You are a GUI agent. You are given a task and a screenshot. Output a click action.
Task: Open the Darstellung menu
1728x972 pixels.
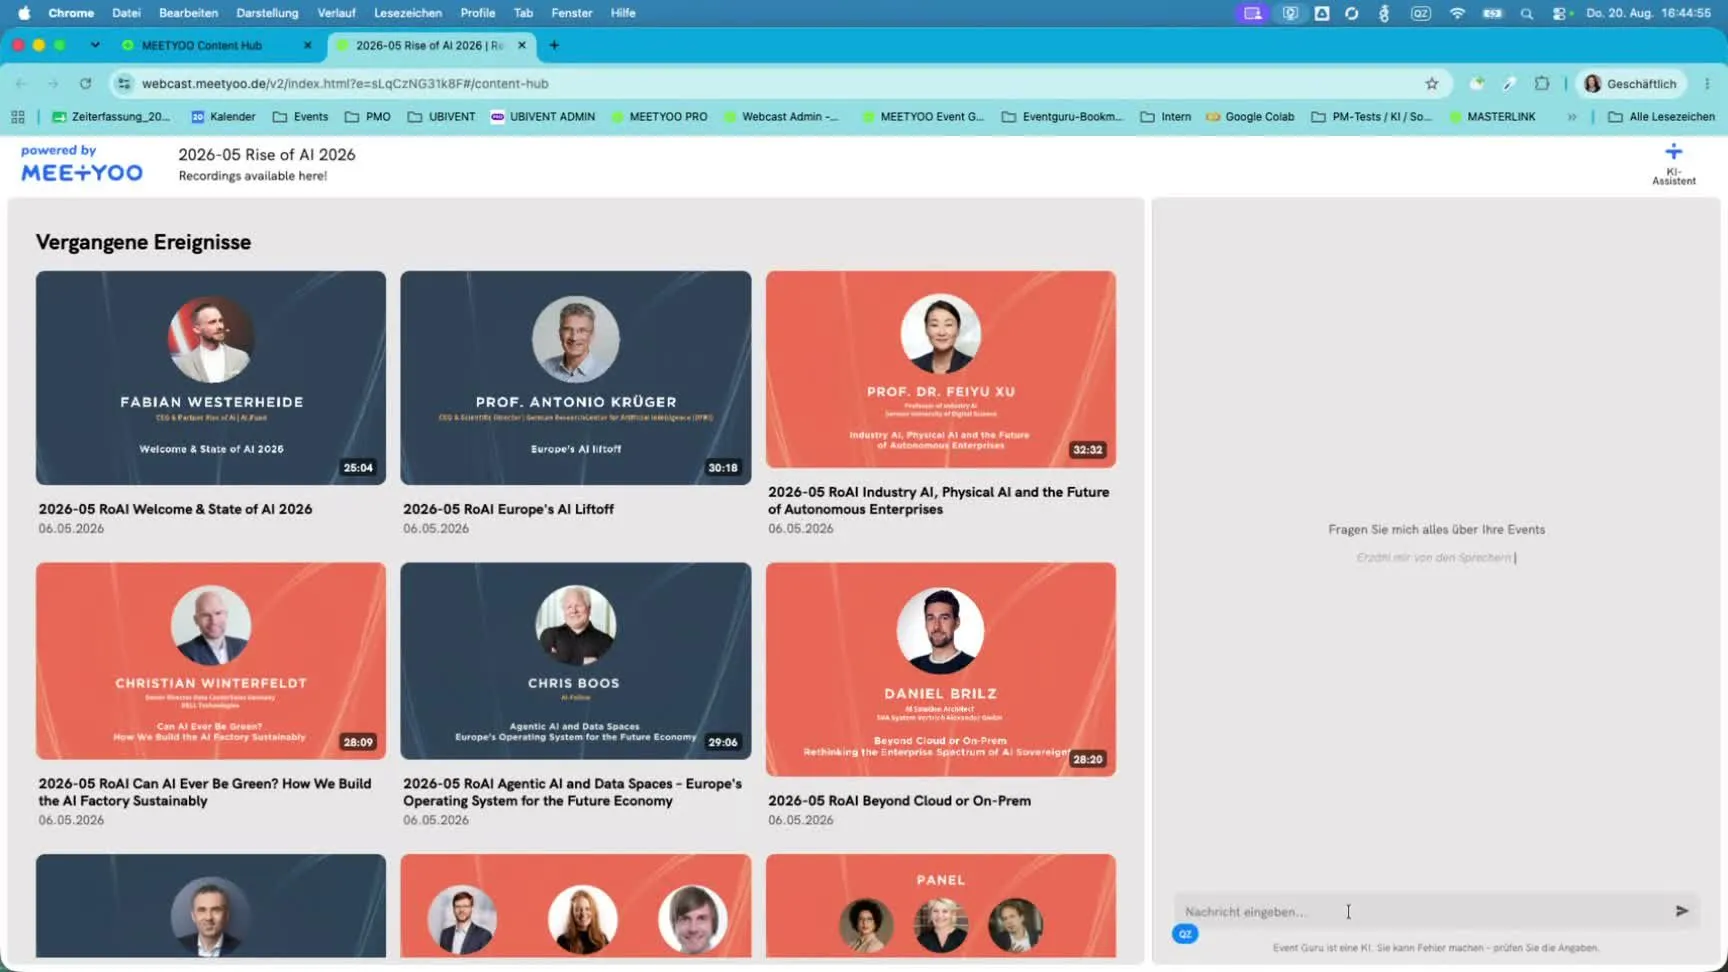[x=267, y=13]
